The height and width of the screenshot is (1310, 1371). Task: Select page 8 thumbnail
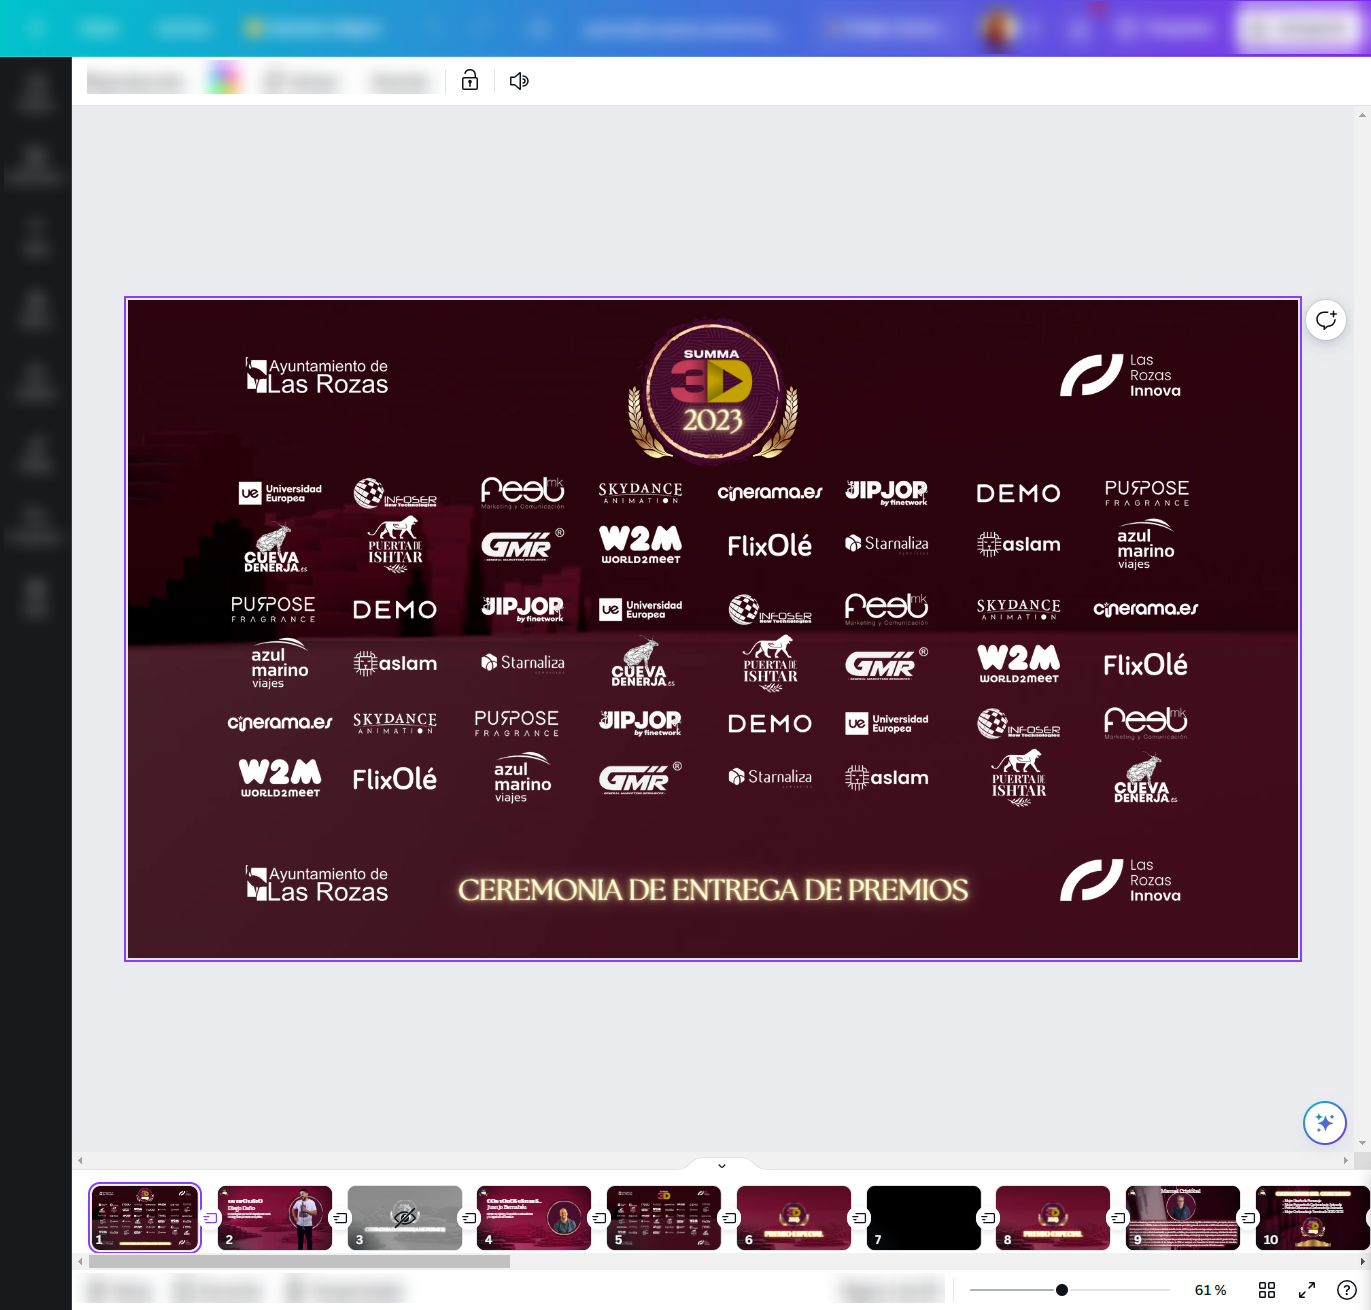1053,1218
